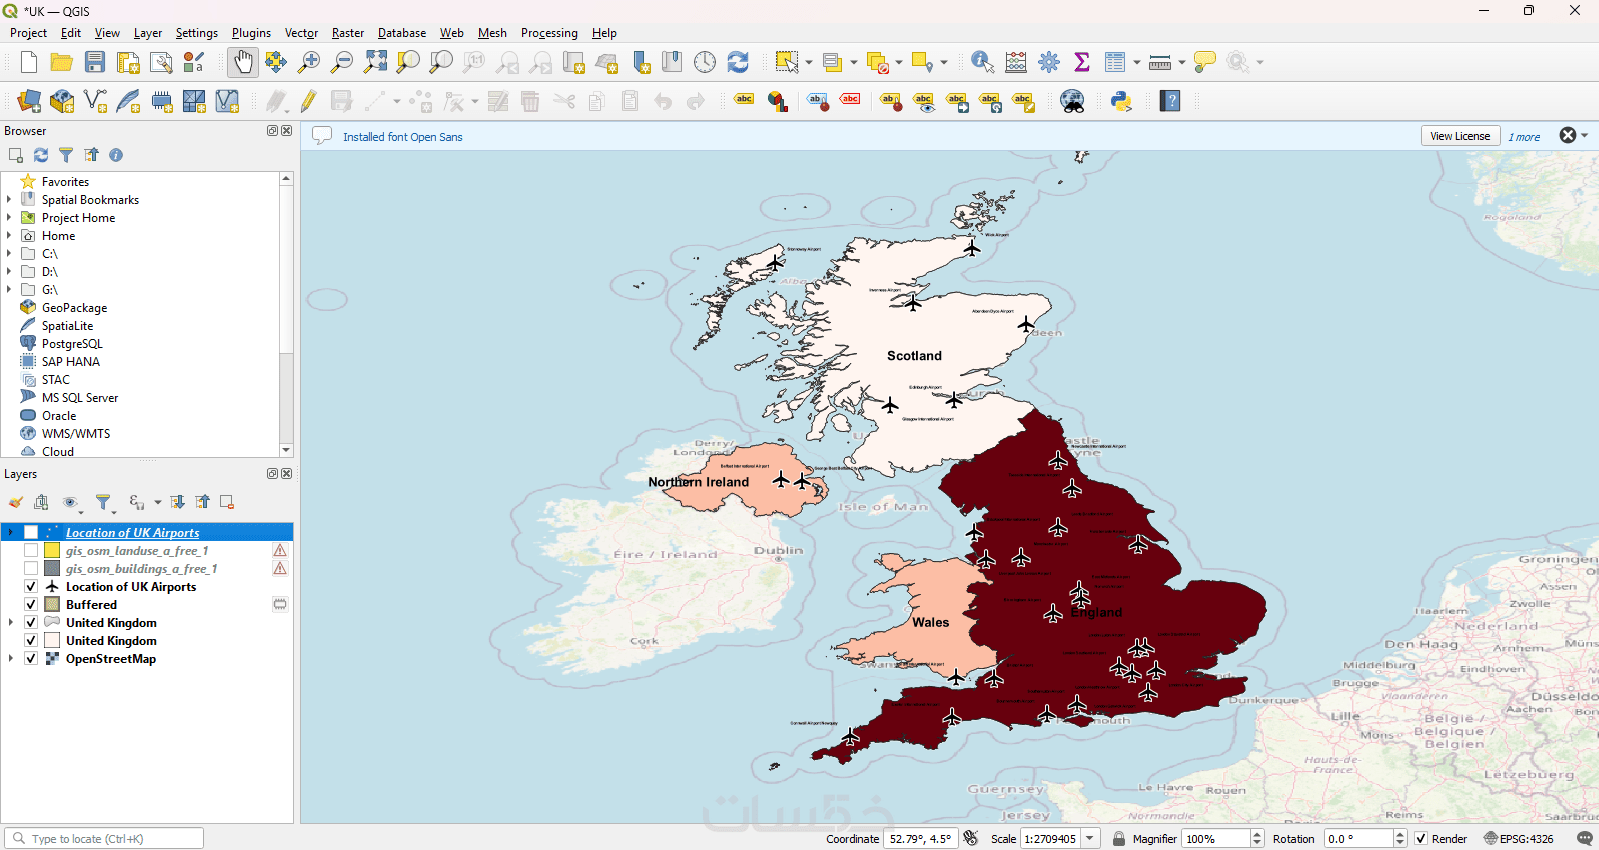Open the Python console icon
The height and width of the screenshot is (850, 1599).
[1121, 101]
